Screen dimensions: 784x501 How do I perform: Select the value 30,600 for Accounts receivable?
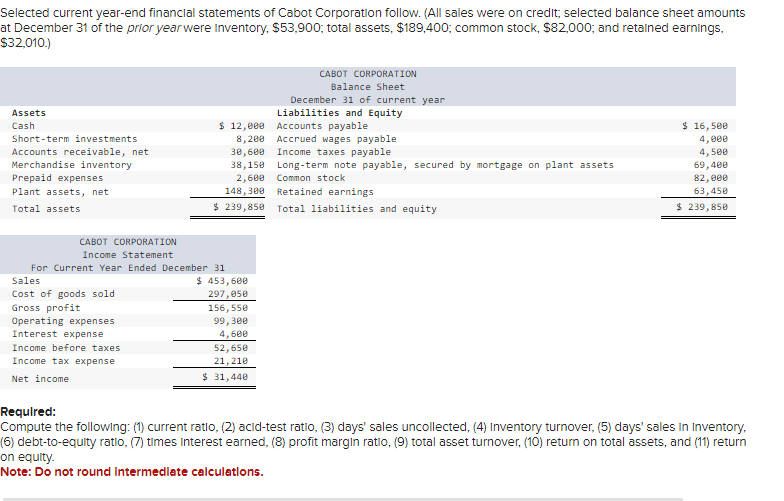tap(248, 152)
